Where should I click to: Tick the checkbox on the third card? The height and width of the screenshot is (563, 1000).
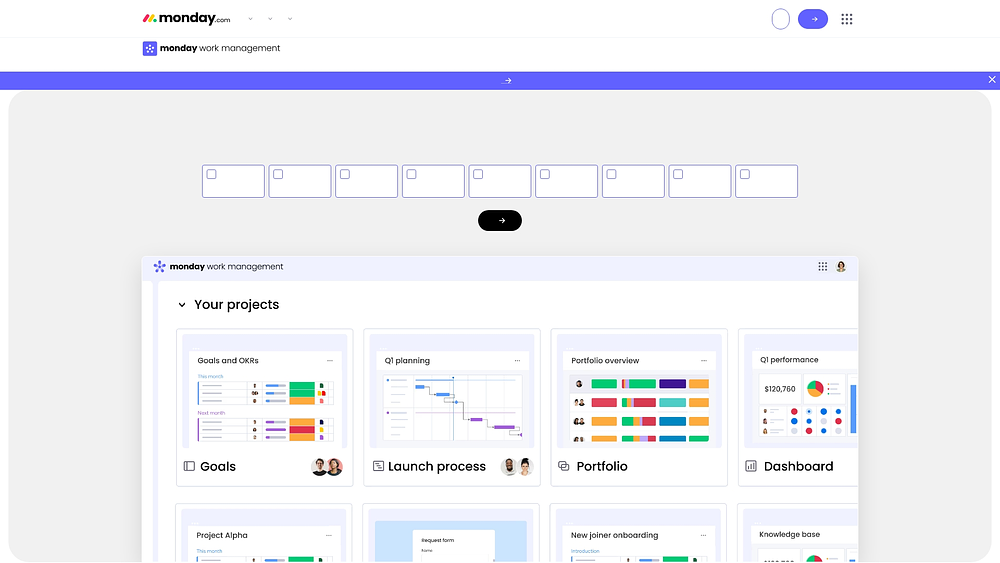pos(345,174)
